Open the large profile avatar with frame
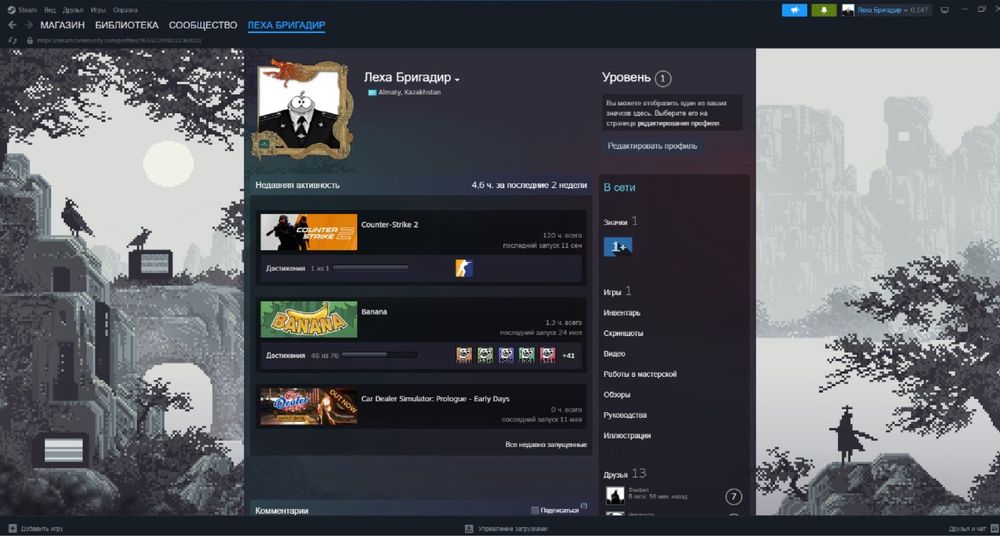The image size is (1000, 536). point(302,109)
